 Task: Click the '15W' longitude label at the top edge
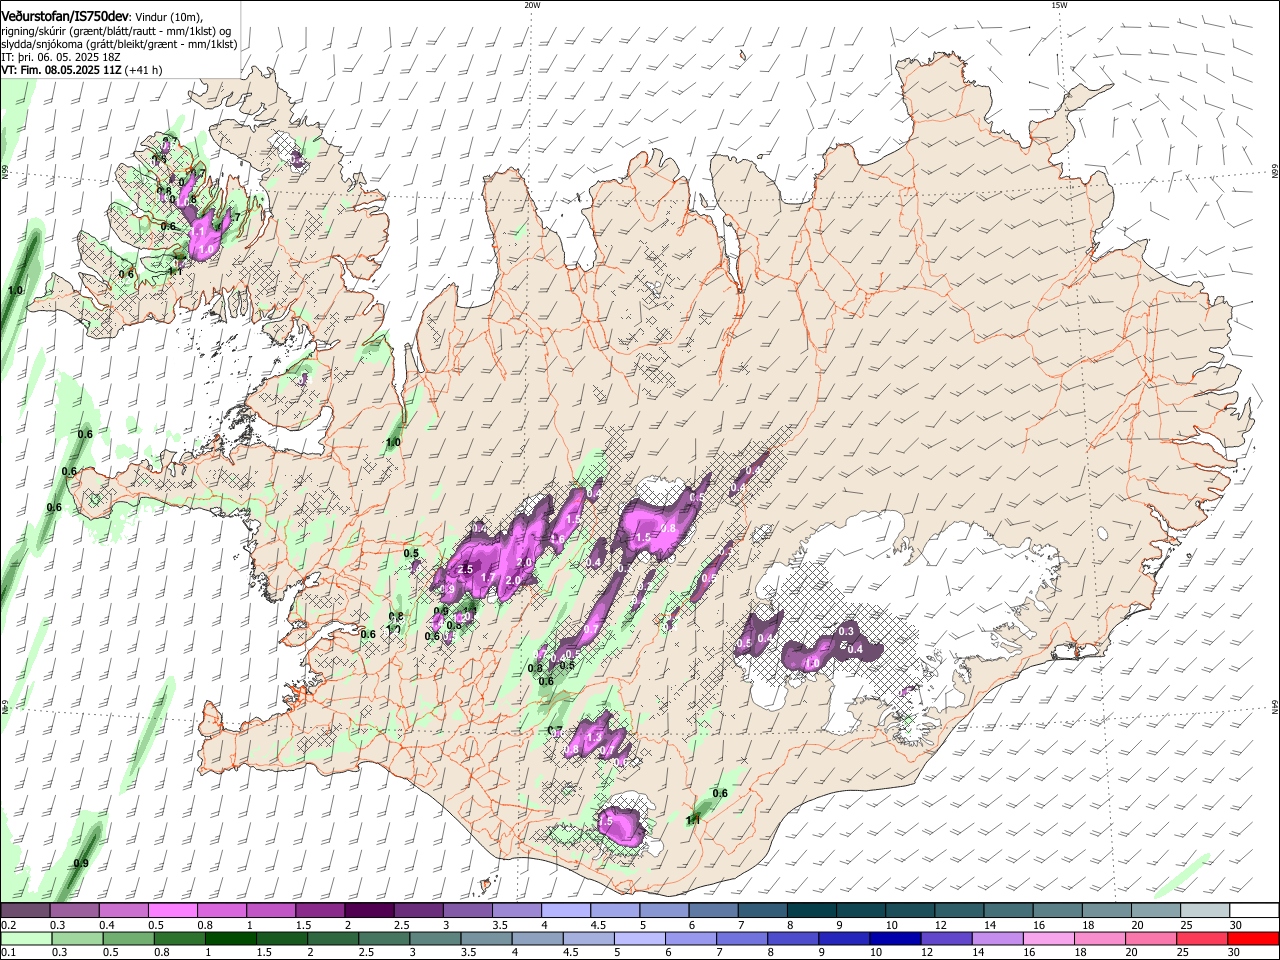pos(1059,5)
